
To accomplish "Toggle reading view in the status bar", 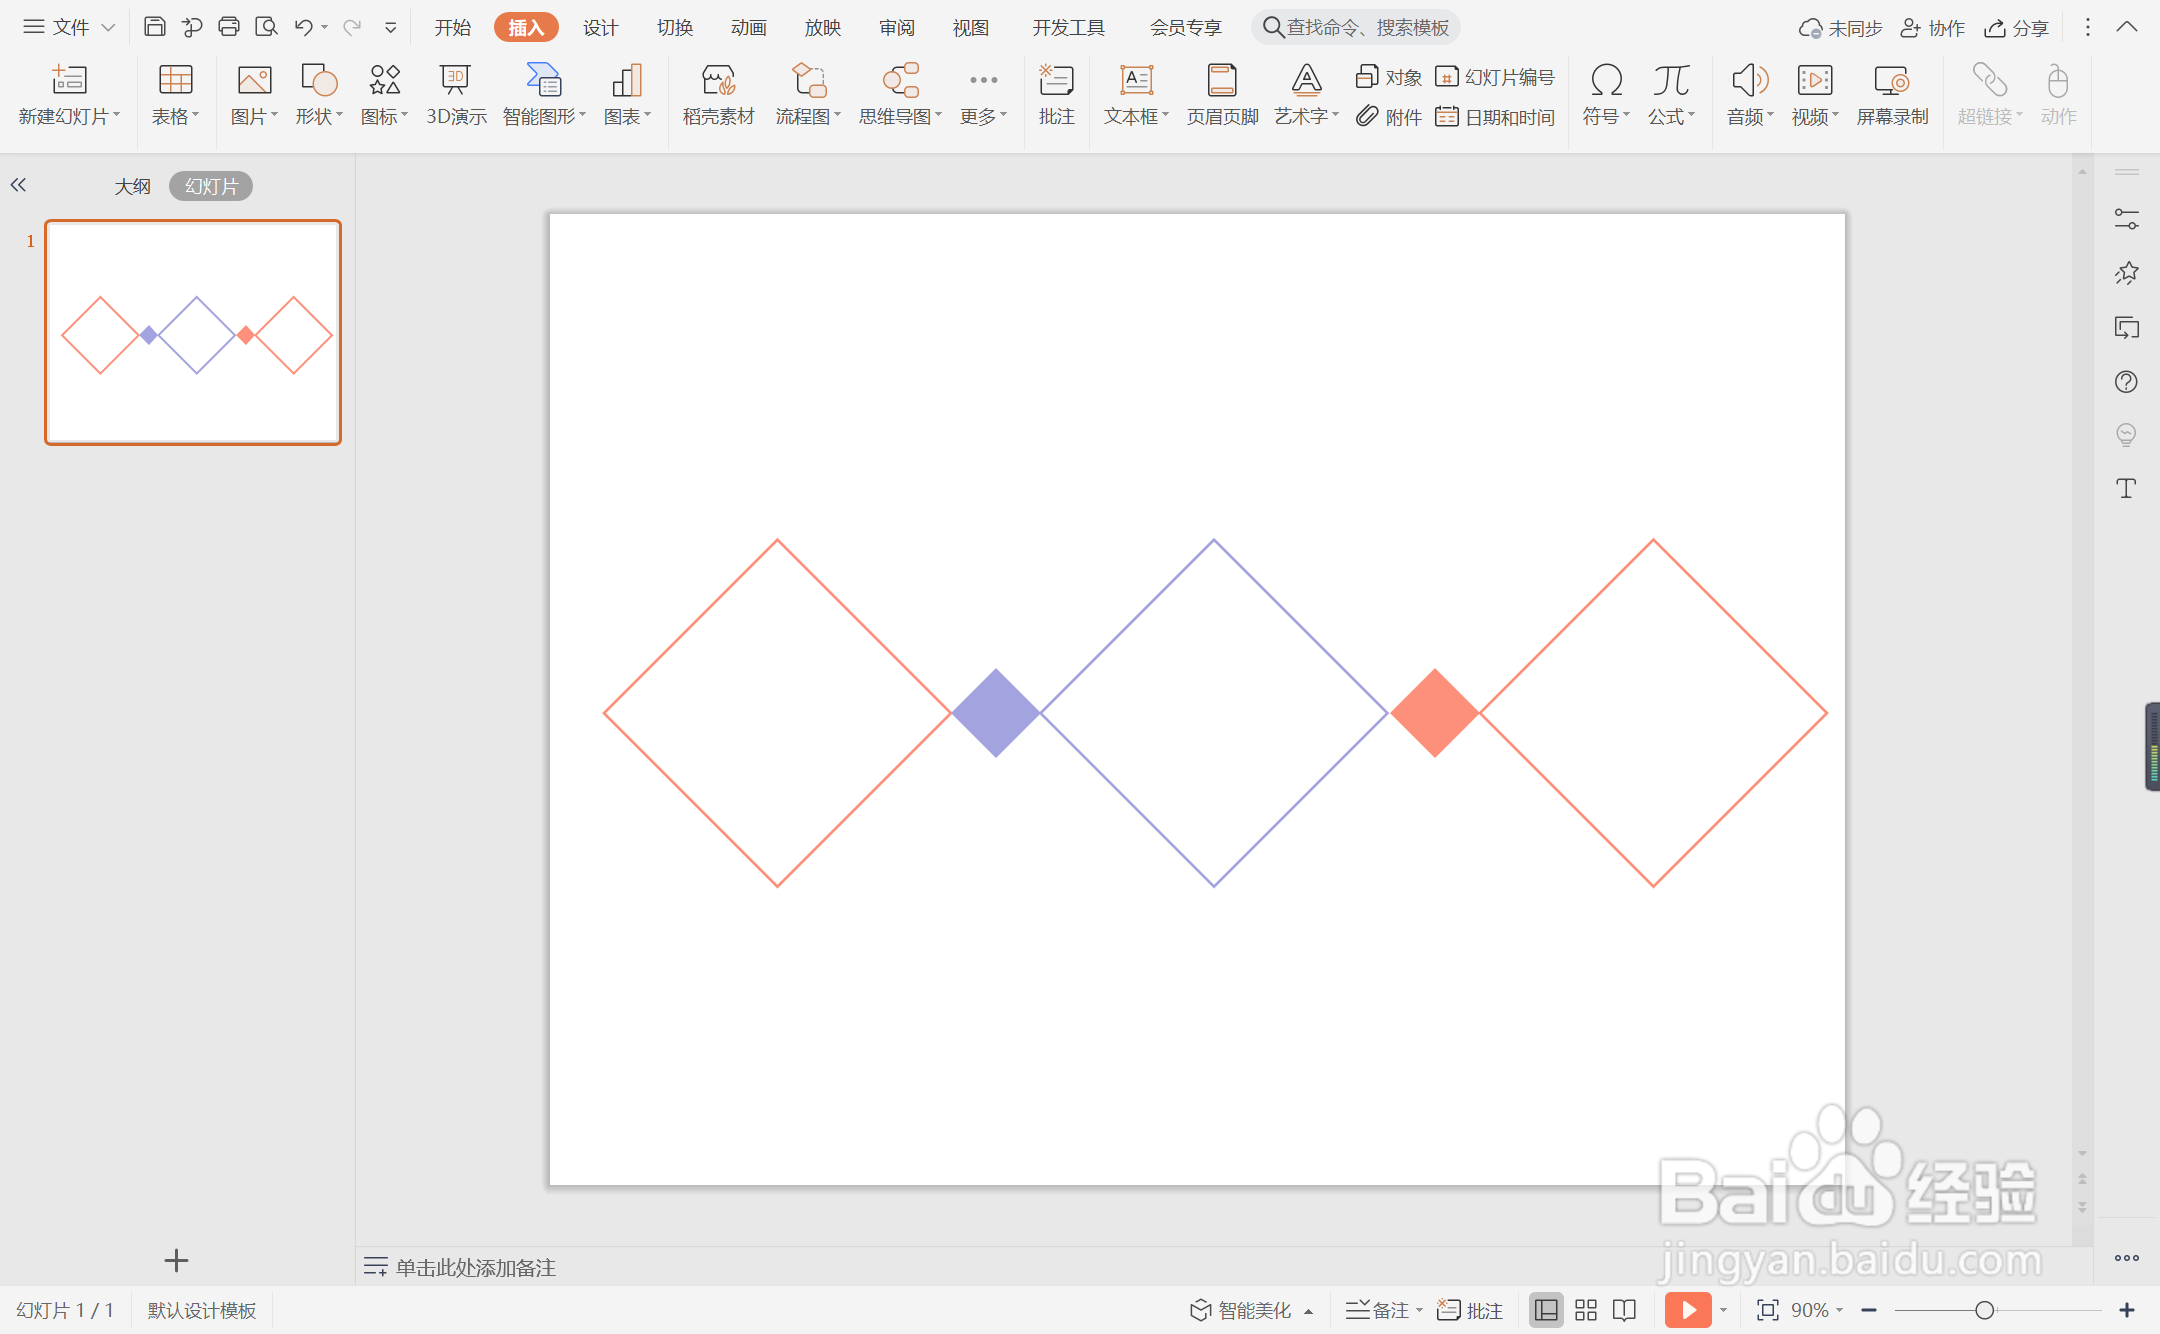I will tap(1625, 1310).
